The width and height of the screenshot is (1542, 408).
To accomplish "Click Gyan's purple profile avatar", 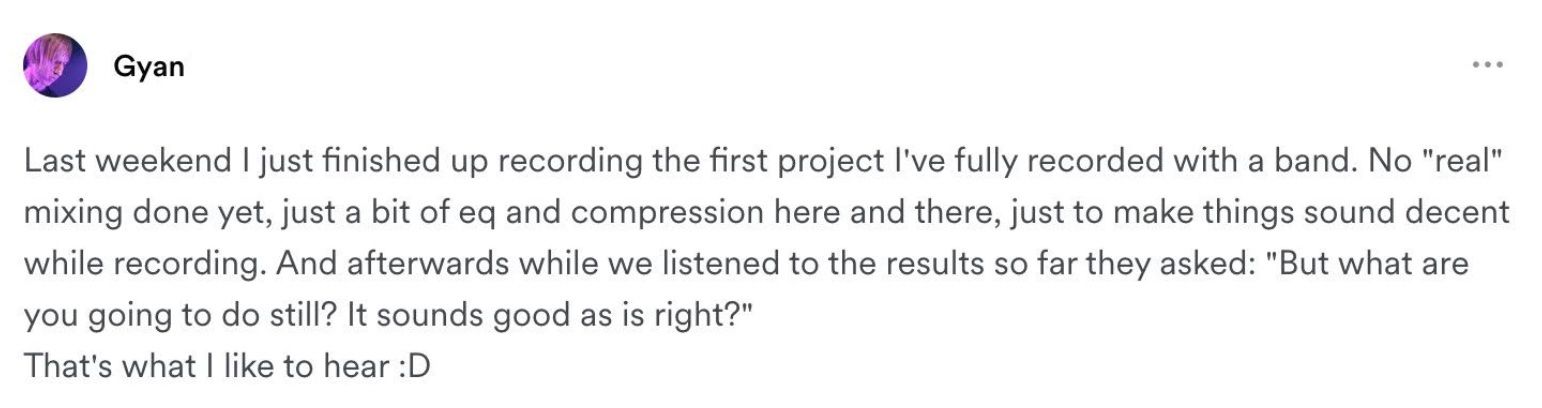I will click(x=54, y=66).
